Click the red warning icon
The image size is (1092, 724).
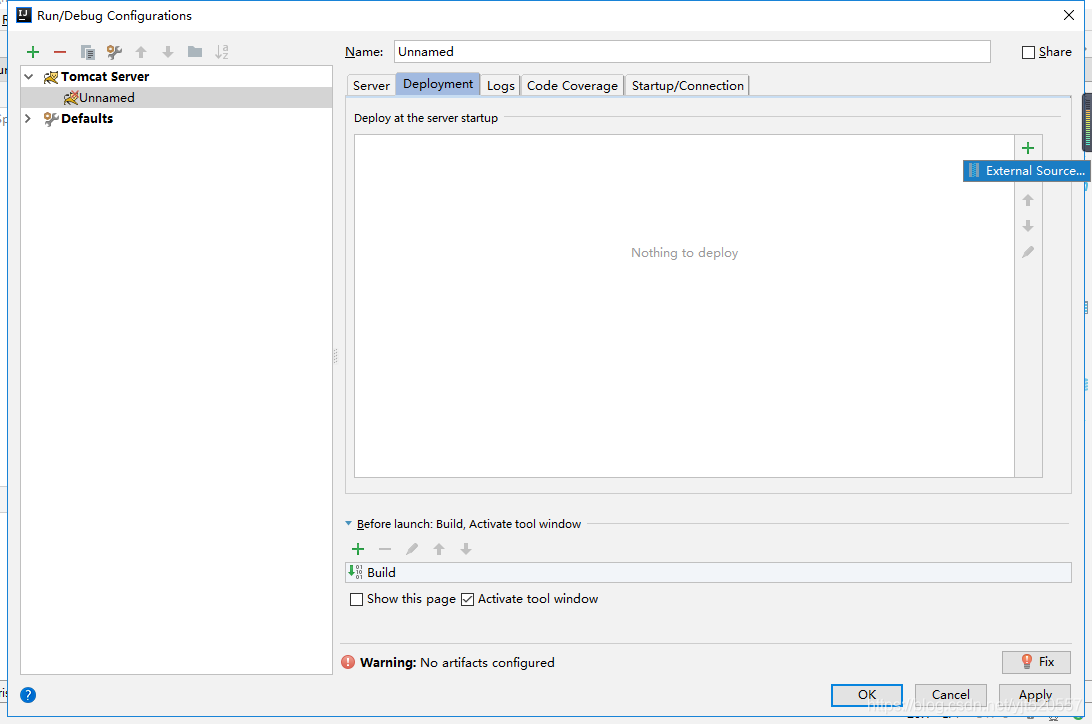pyautogui.click(x=348, y=662)
